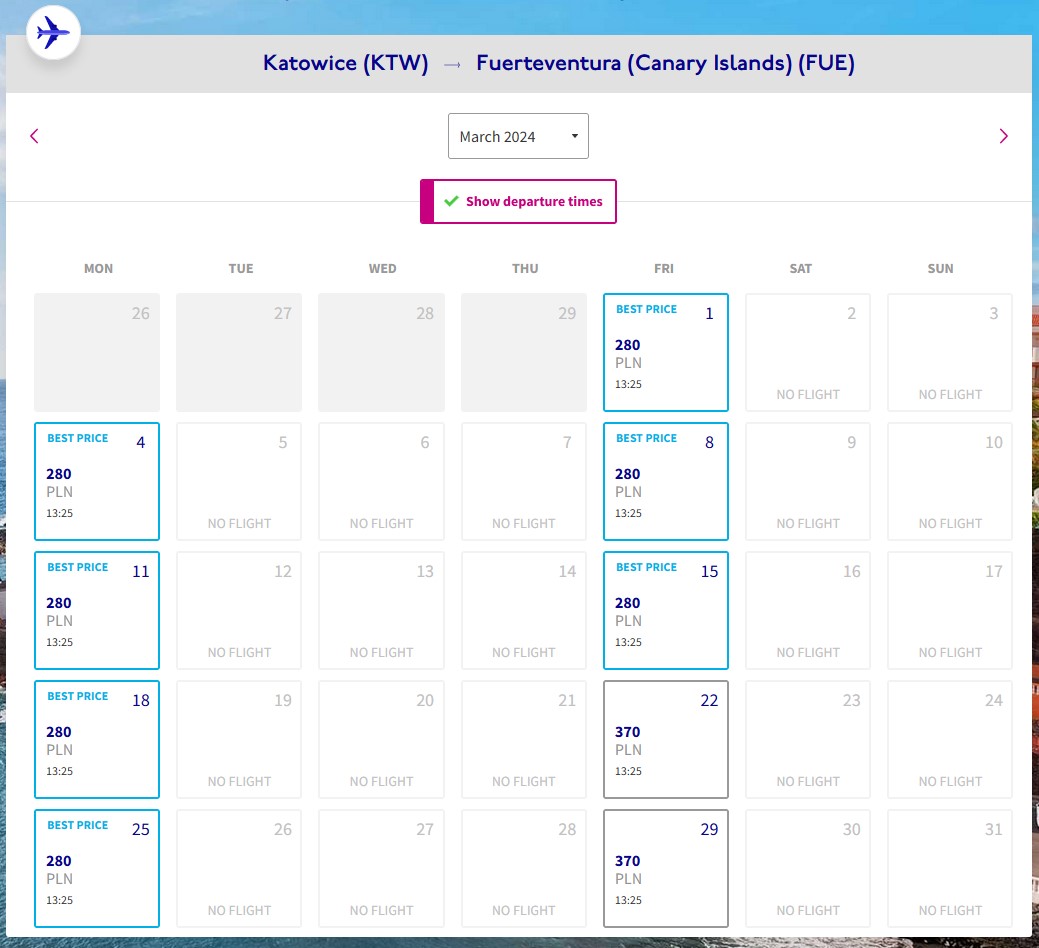The image size is (1039, 948).
Task: Click the no-flight day 5 cell
Action: 239,482
